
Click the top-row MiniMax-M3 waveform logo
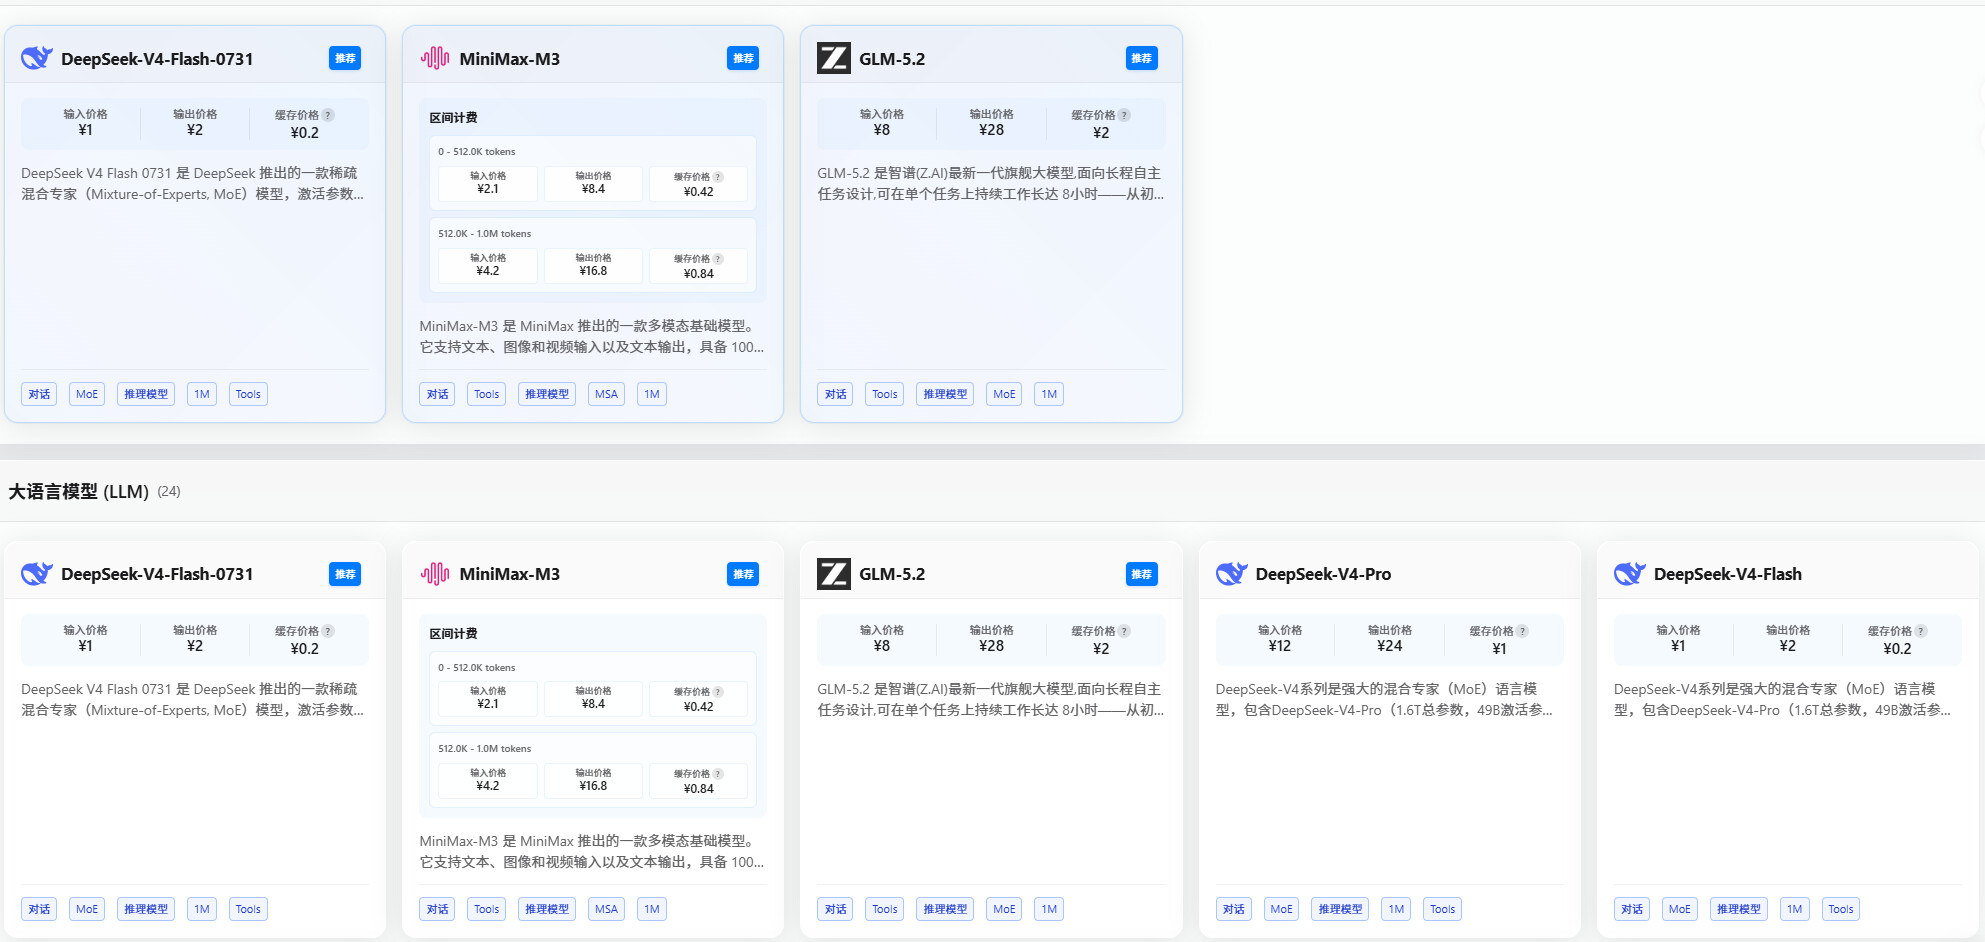click(435, 58)
